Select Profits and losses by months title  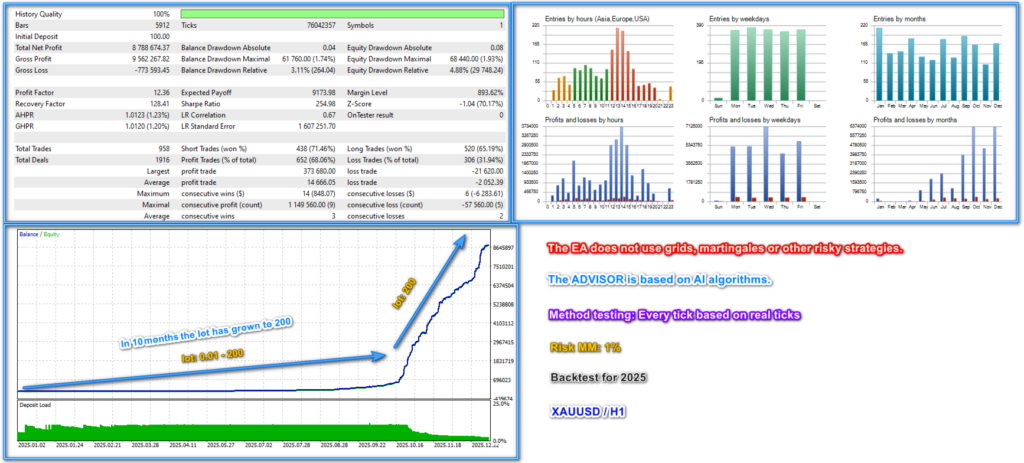(915, 120)
